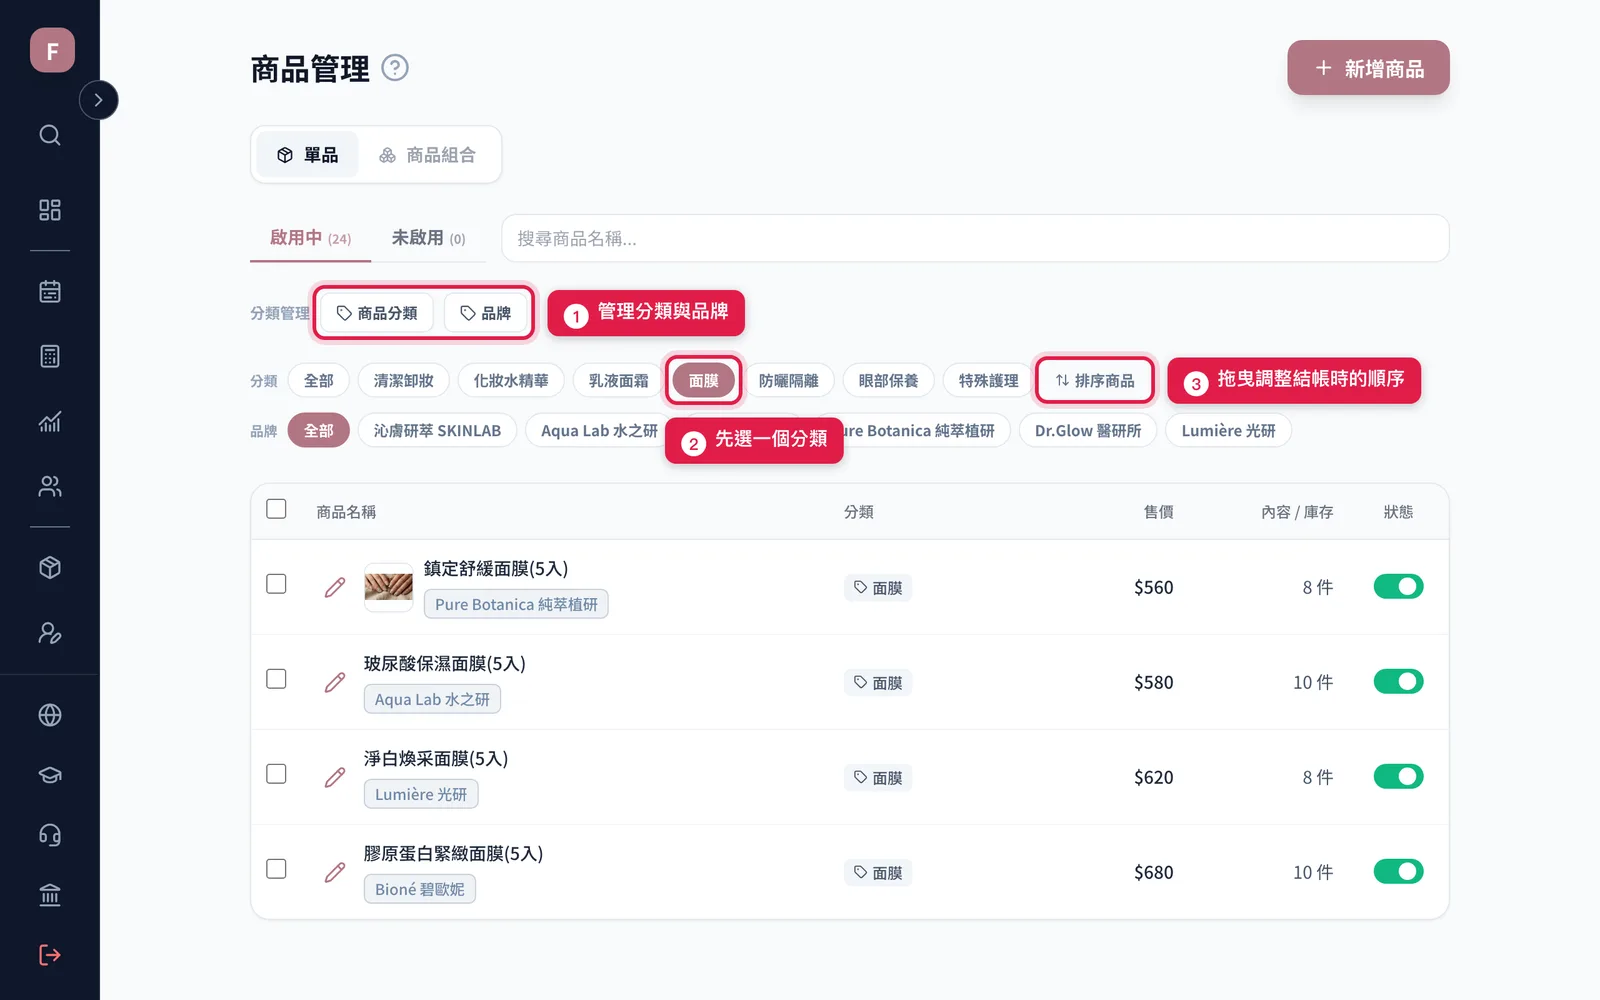
Task: Click the logout icon in sidebar
Action: [50, 955]
